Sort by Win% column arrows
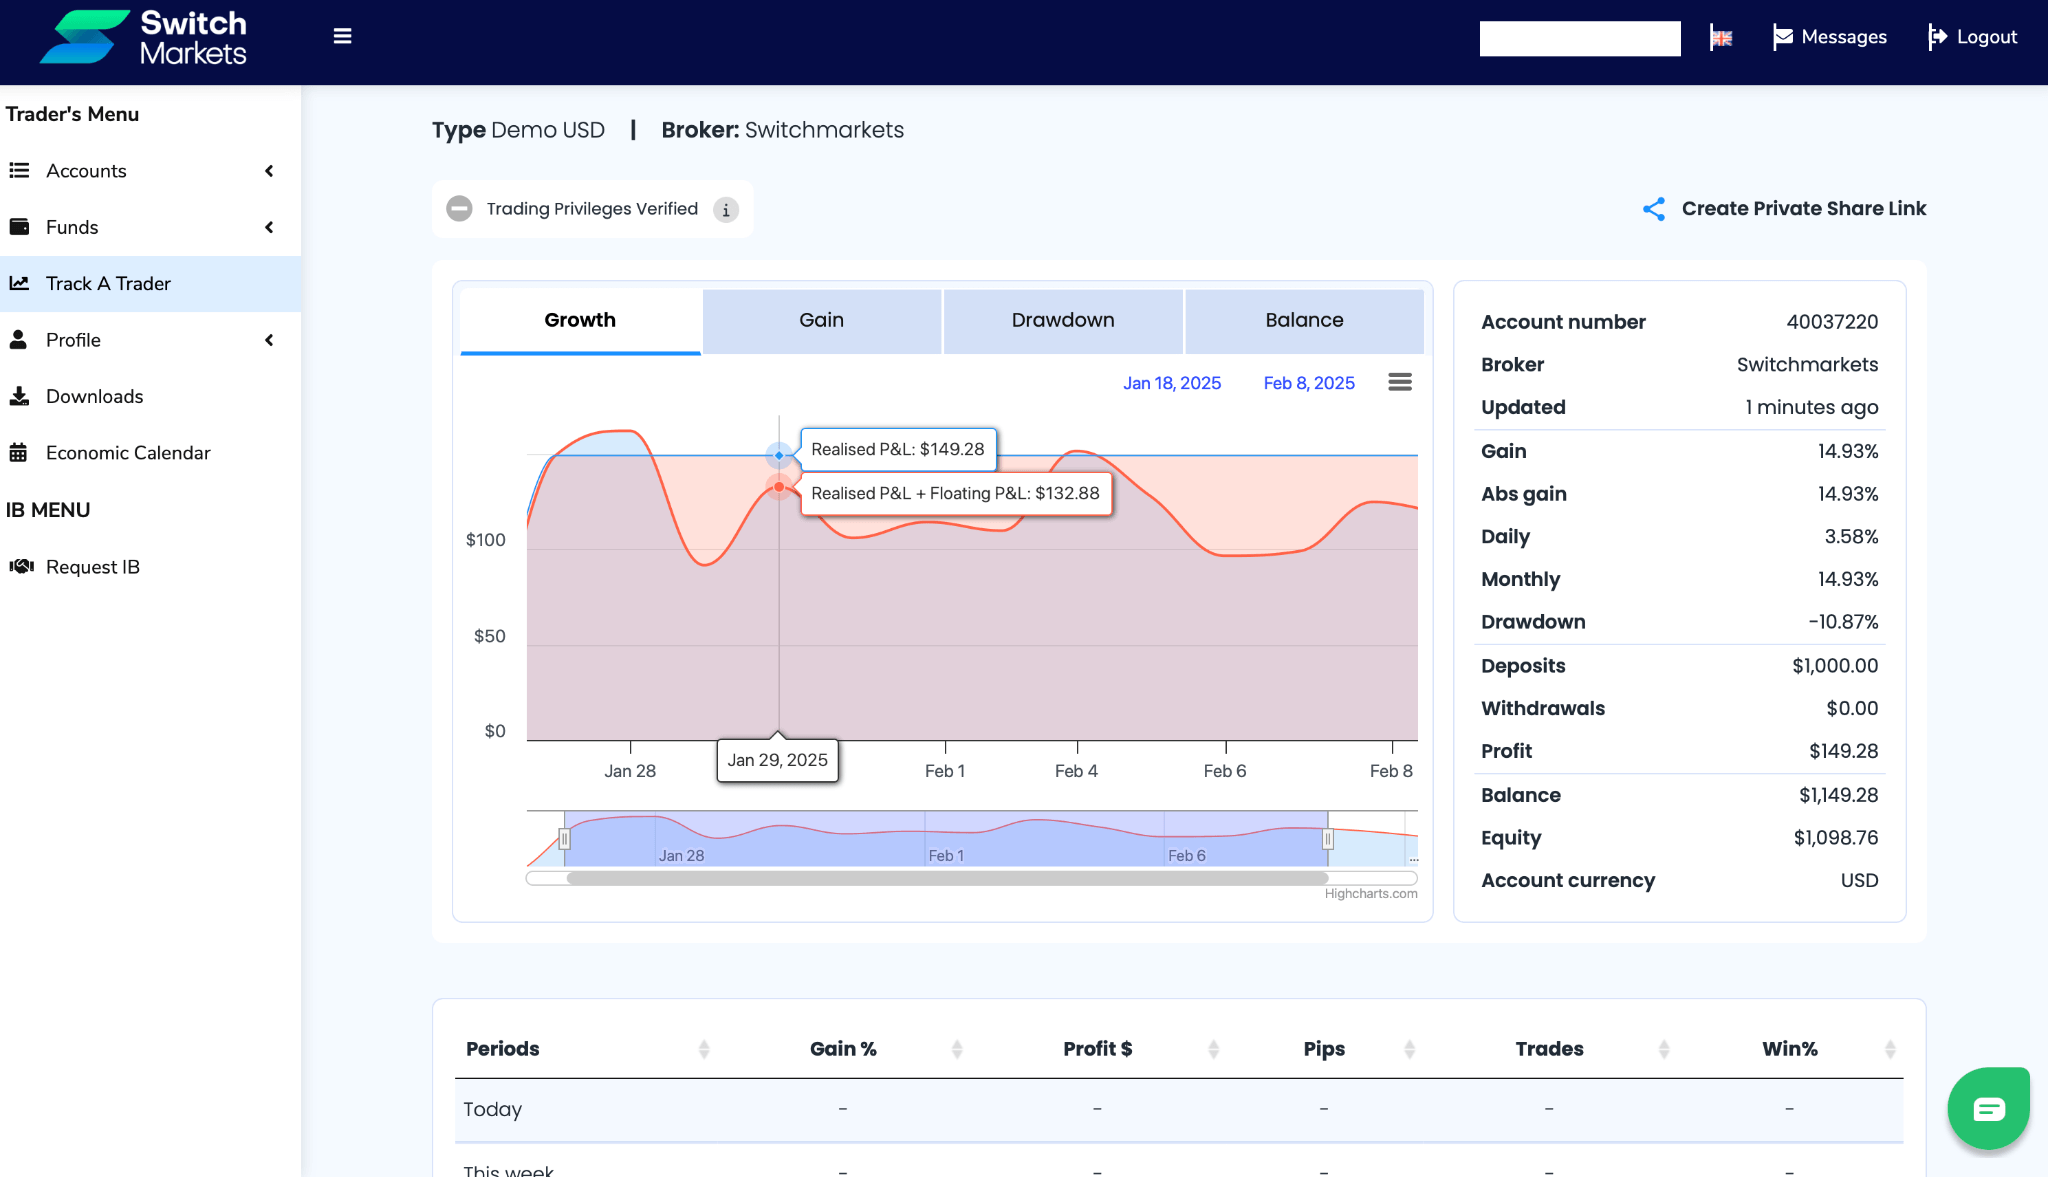This screenshot has height=1177, width=2048. 1890,1049
